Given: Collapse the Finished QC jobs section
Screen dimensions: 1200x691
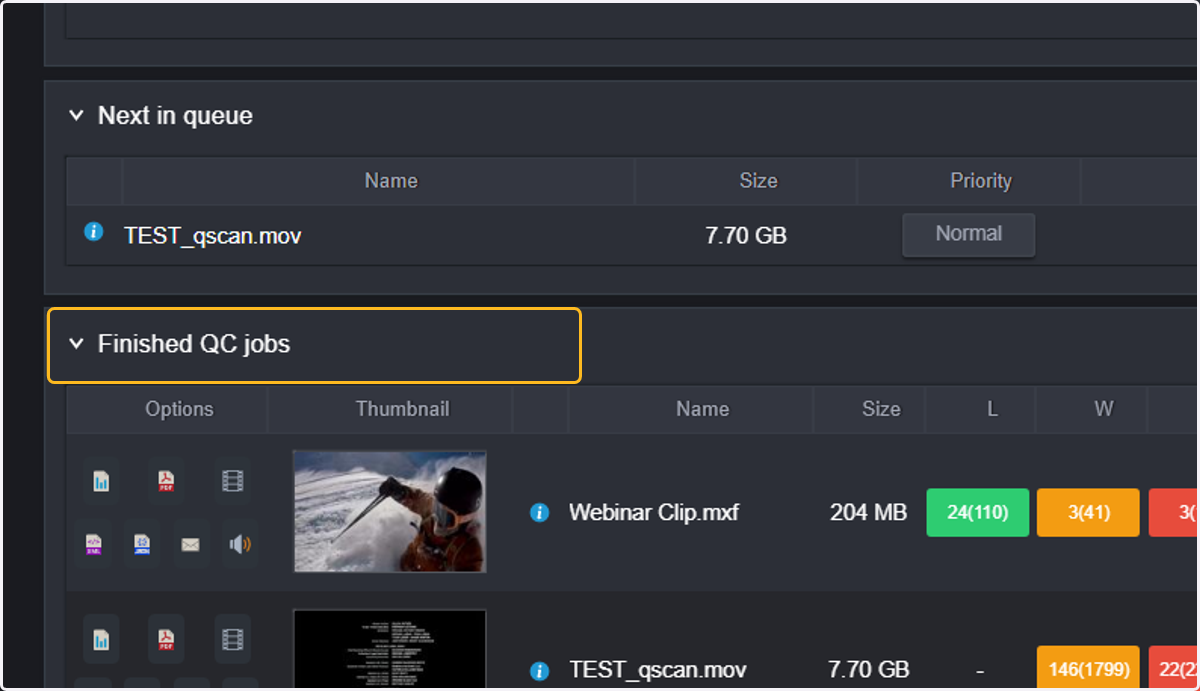Looking at the screenshot, I should tap(76, 344).
